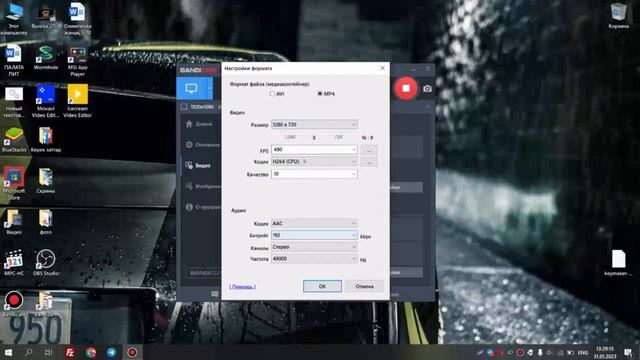Open the О программе tab in Bandicam
640x360 pixels.
(200, 207)
